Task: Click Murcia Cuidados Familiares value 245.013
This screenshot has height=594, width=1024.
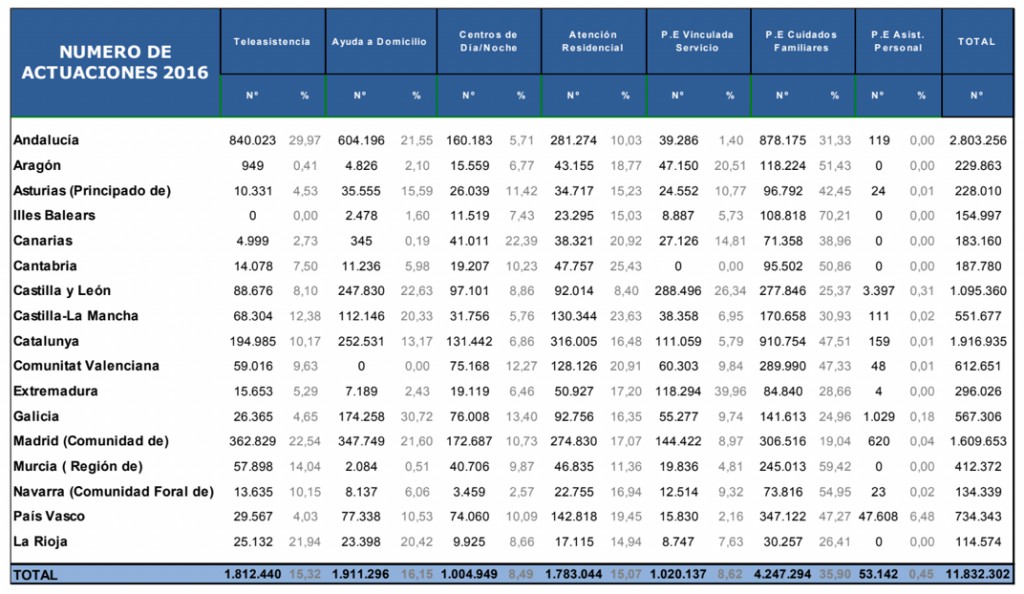Action: (783, 467)
